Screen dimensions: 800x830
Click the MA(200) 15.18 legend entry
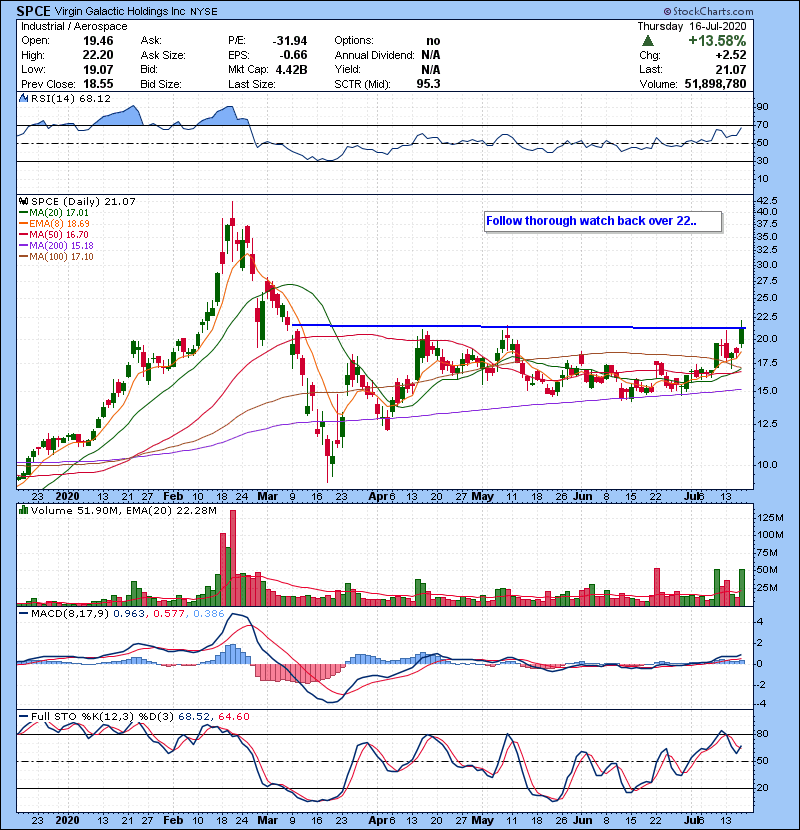61,246
